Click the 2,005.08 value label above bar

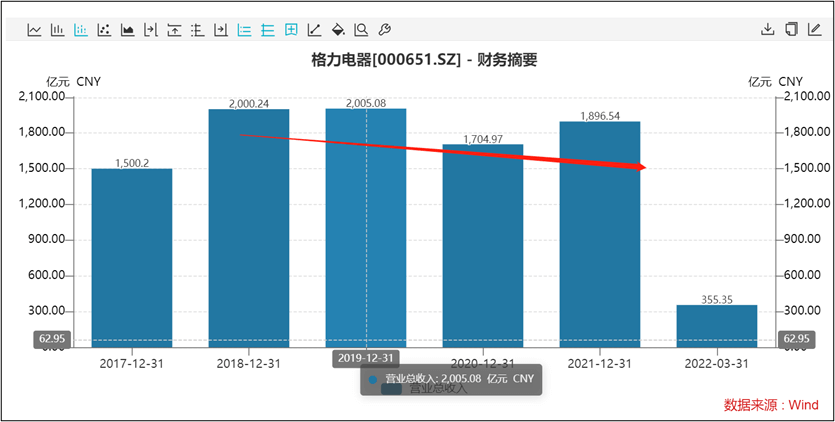click(366, 103)
